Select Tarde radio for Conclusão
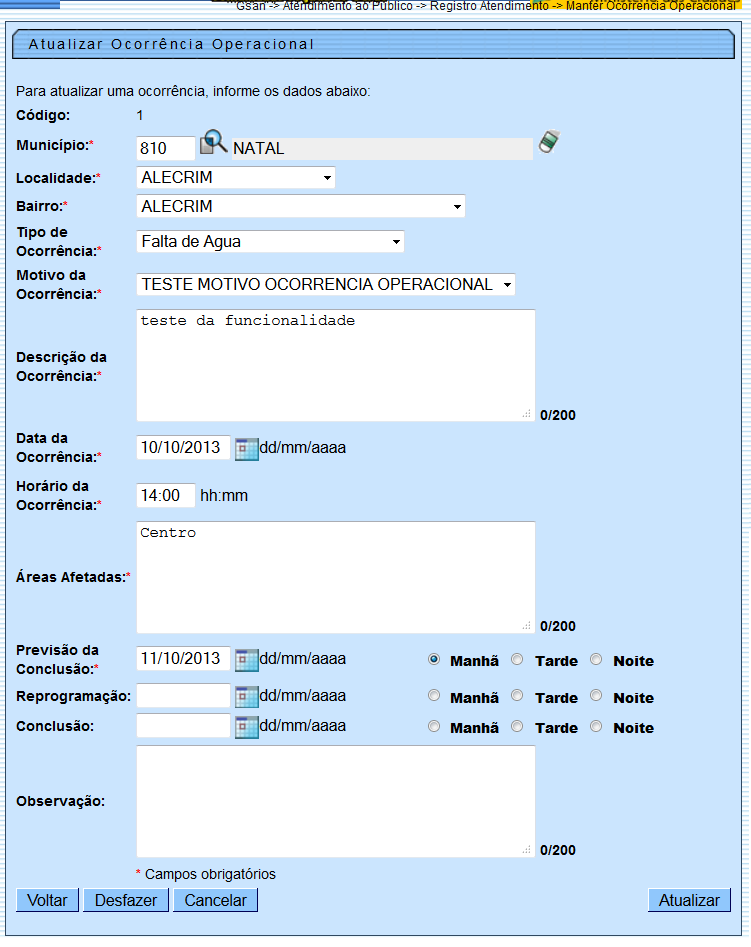This screenshot has height=947, width=751. pyautogui.click(x=517, y=727)
